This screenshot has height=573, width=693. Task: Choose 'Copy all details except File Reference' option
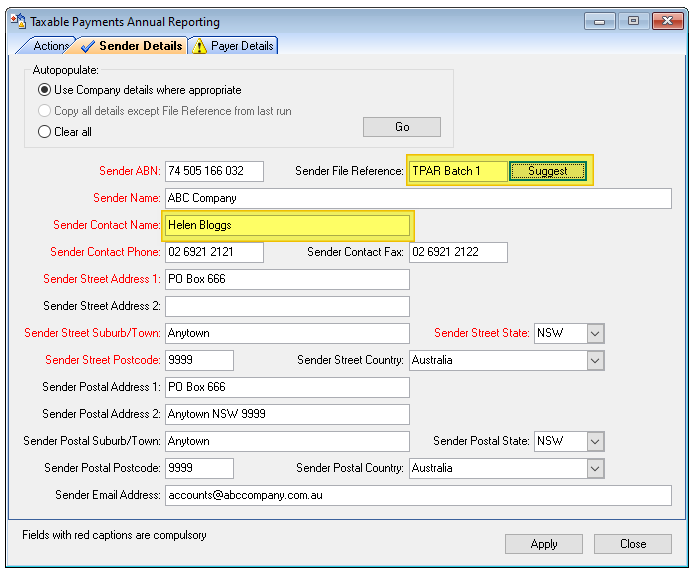pos(44,111)
